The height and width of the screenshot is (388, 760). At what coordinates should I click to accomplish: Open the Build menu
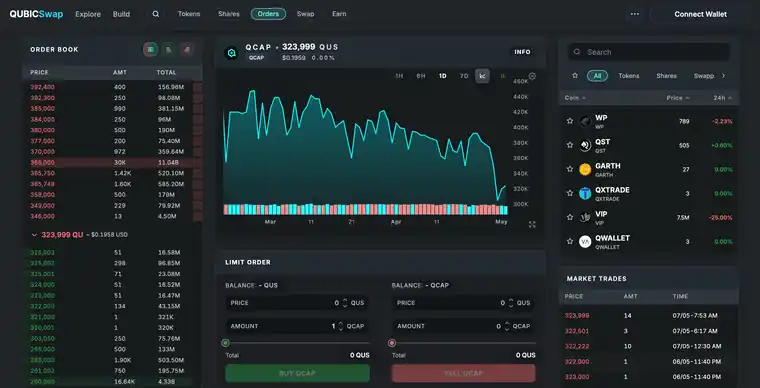tap(121, 14)
